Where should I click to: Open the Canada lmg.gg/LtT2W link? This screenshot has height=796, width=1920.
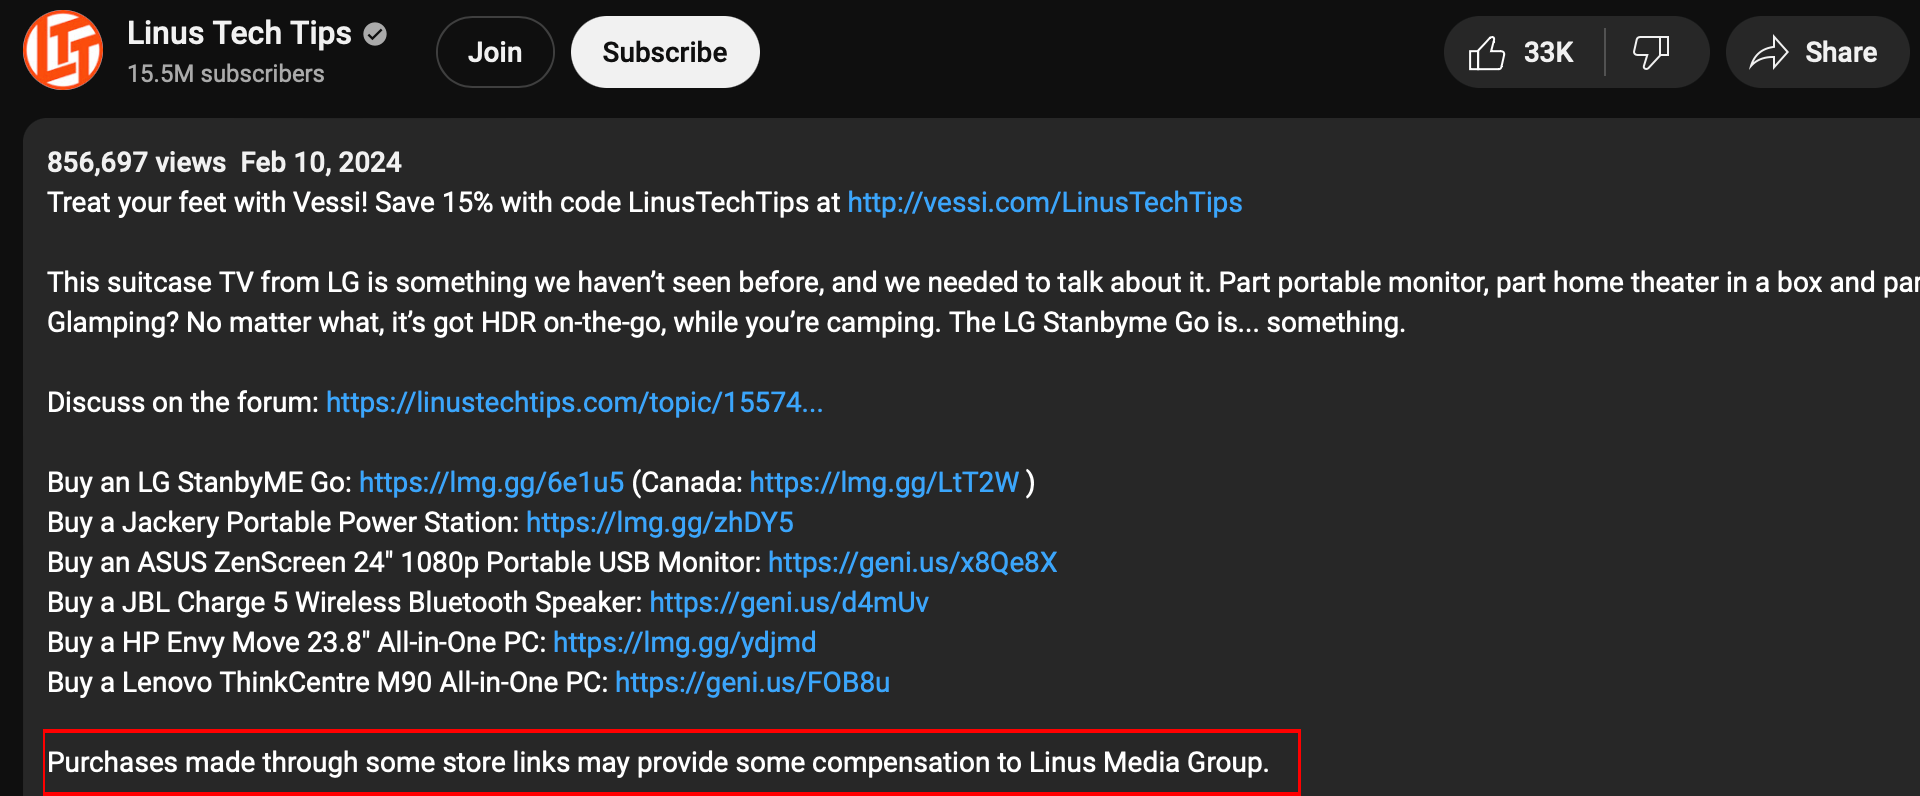pyautogui.click(x=884, y=482)
